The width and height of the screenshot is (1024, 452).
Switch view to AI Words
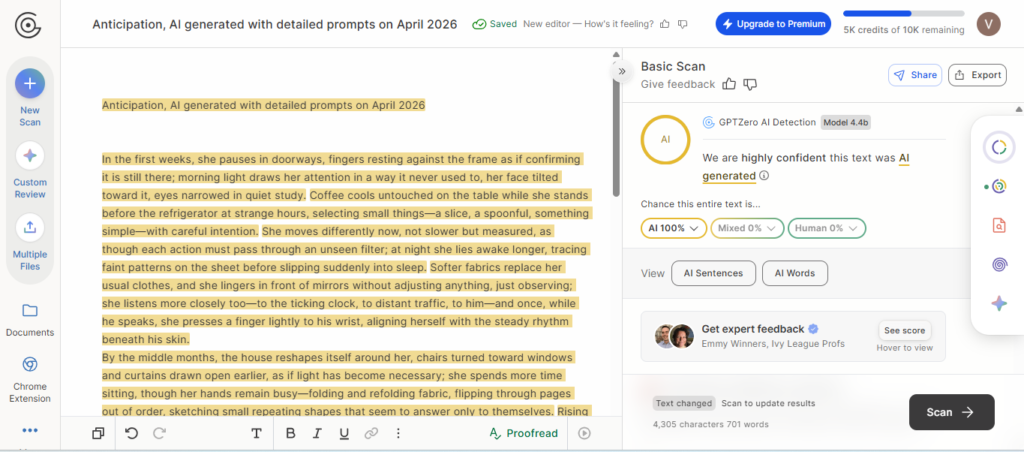795,273
